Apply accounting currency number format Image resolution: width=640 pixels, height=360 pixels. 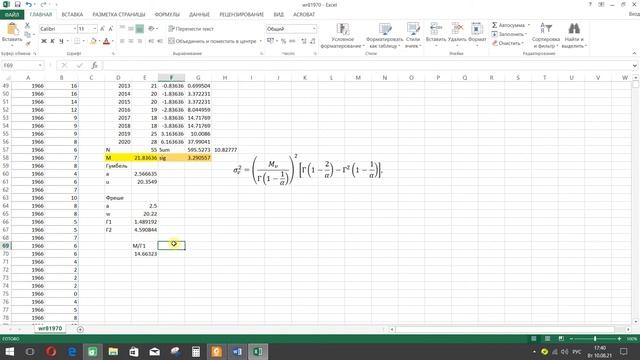(270, 41)
